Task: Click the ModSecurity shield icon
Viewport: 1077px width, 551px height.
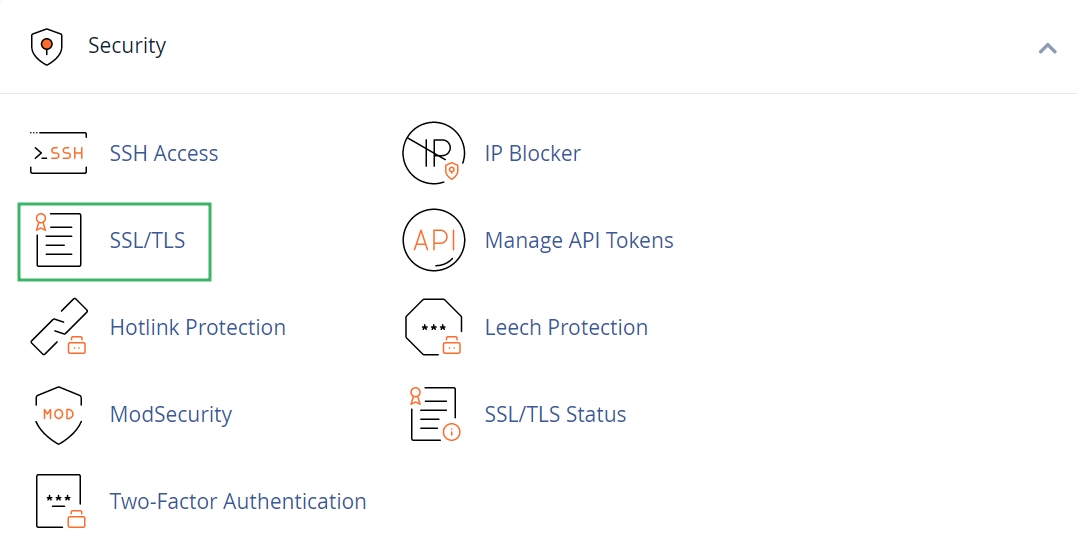Action: [x=58, y=415]
